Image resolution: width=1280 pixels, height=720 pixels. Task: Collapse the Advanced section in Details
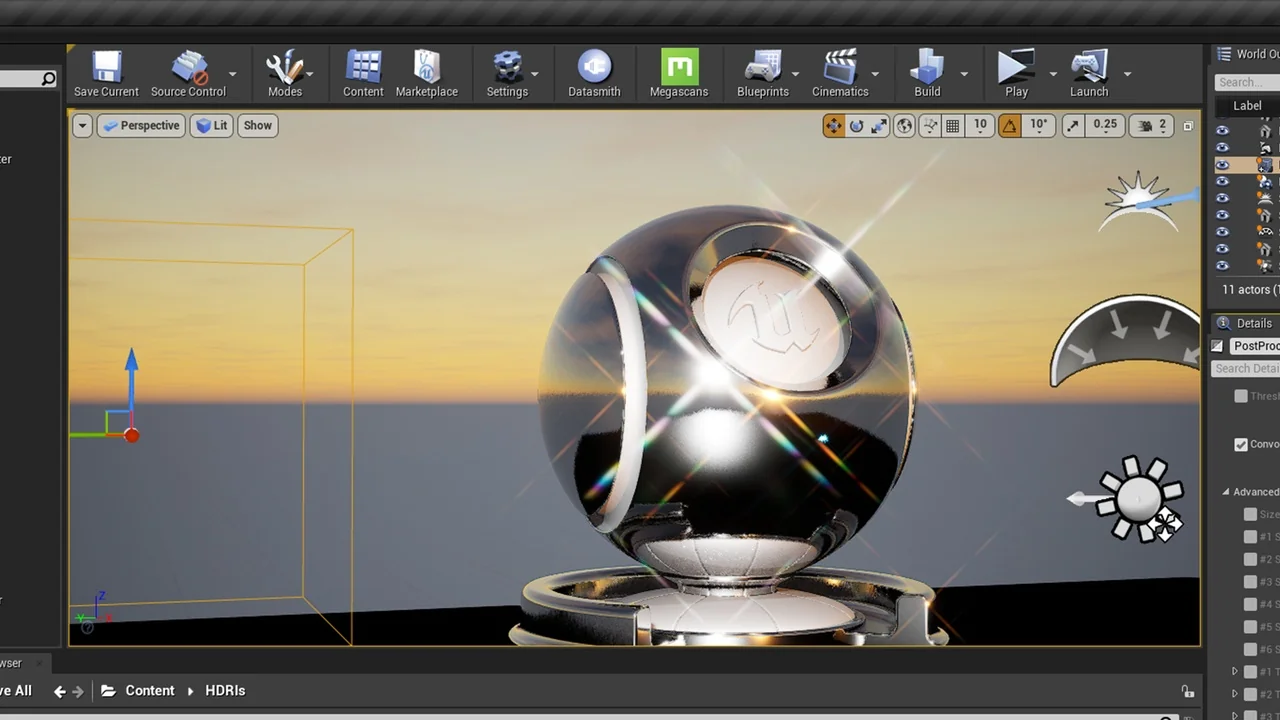[x=1226, y=492]
